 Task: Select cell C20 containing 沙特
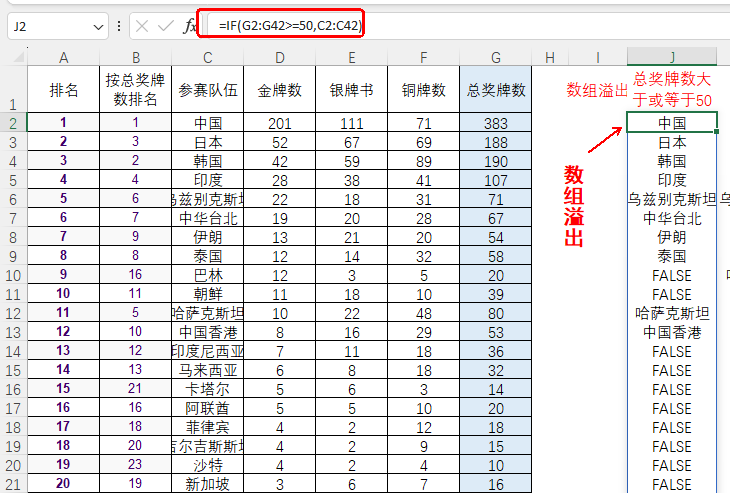[x=208, y=465]
